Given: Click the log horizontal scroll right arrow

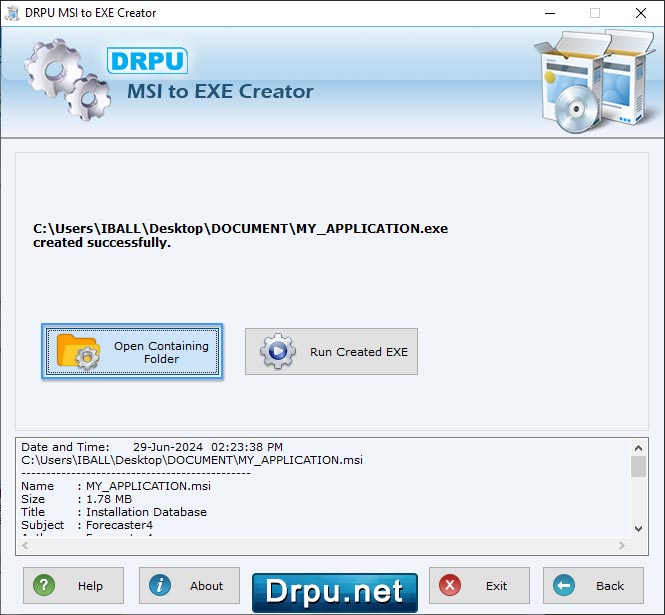Looking at the screenshot, I should pyautogui.click(x=621, y=545).
